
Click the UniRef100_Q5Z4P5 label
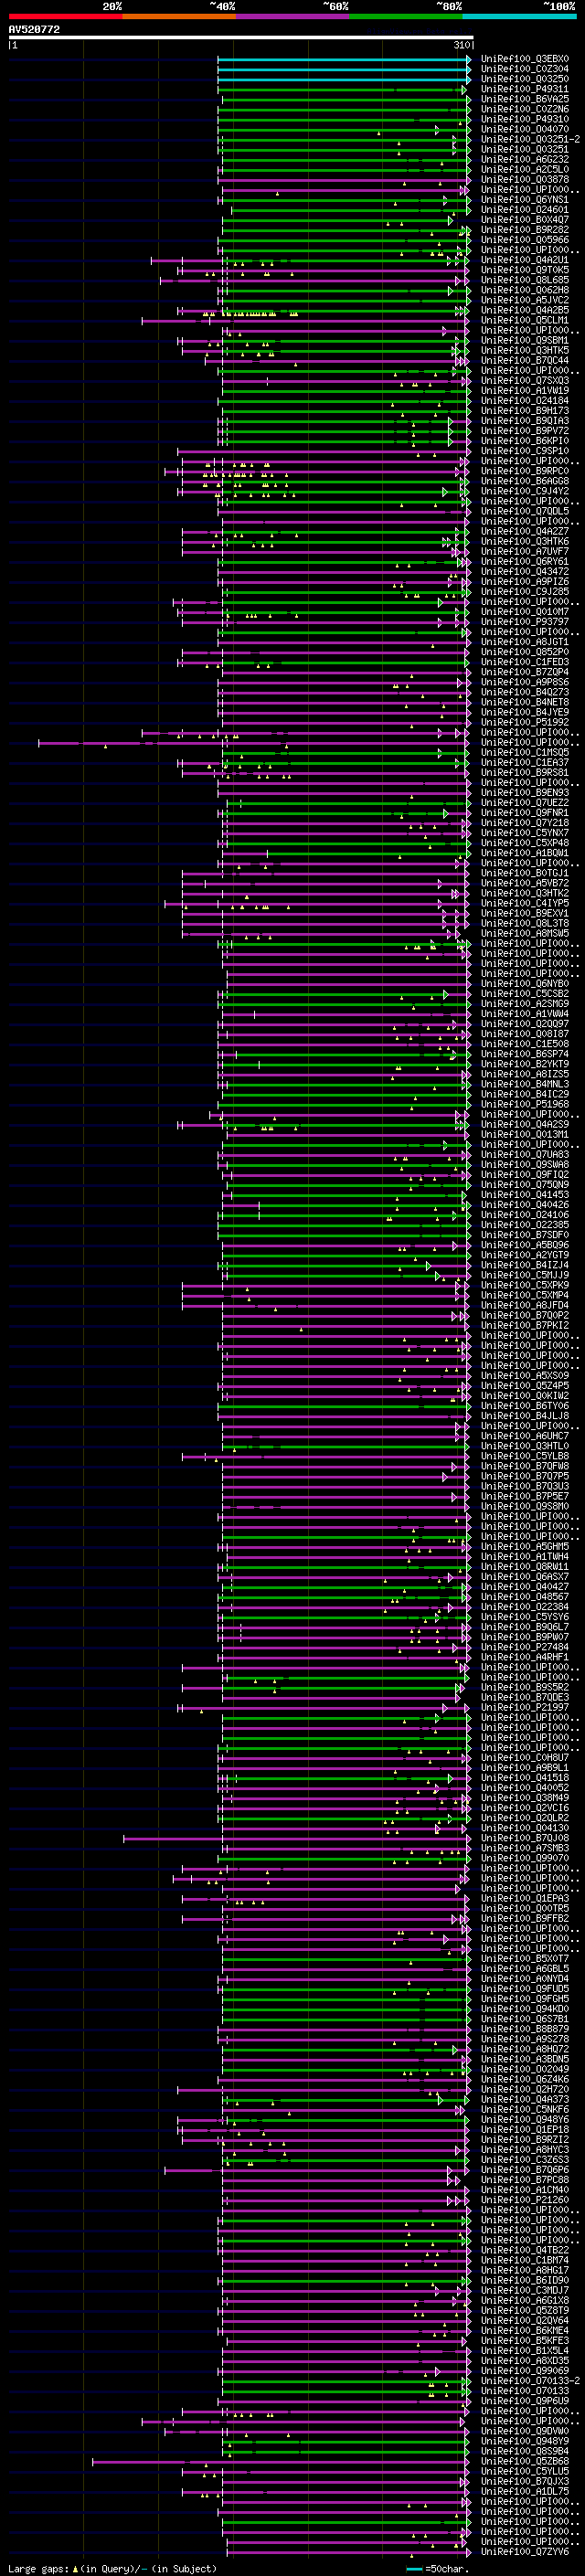pyautogui.click(x=525, y=1386)
